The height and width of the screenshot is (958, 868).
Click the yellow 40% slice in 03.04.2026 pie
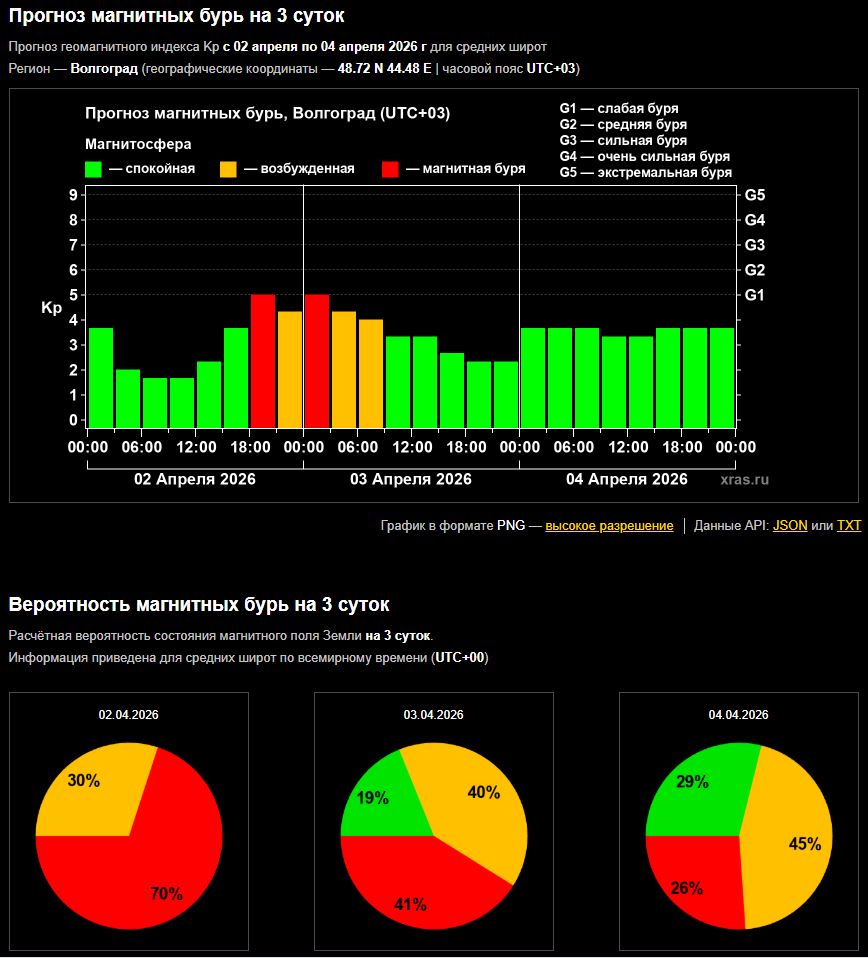point(475,800)
